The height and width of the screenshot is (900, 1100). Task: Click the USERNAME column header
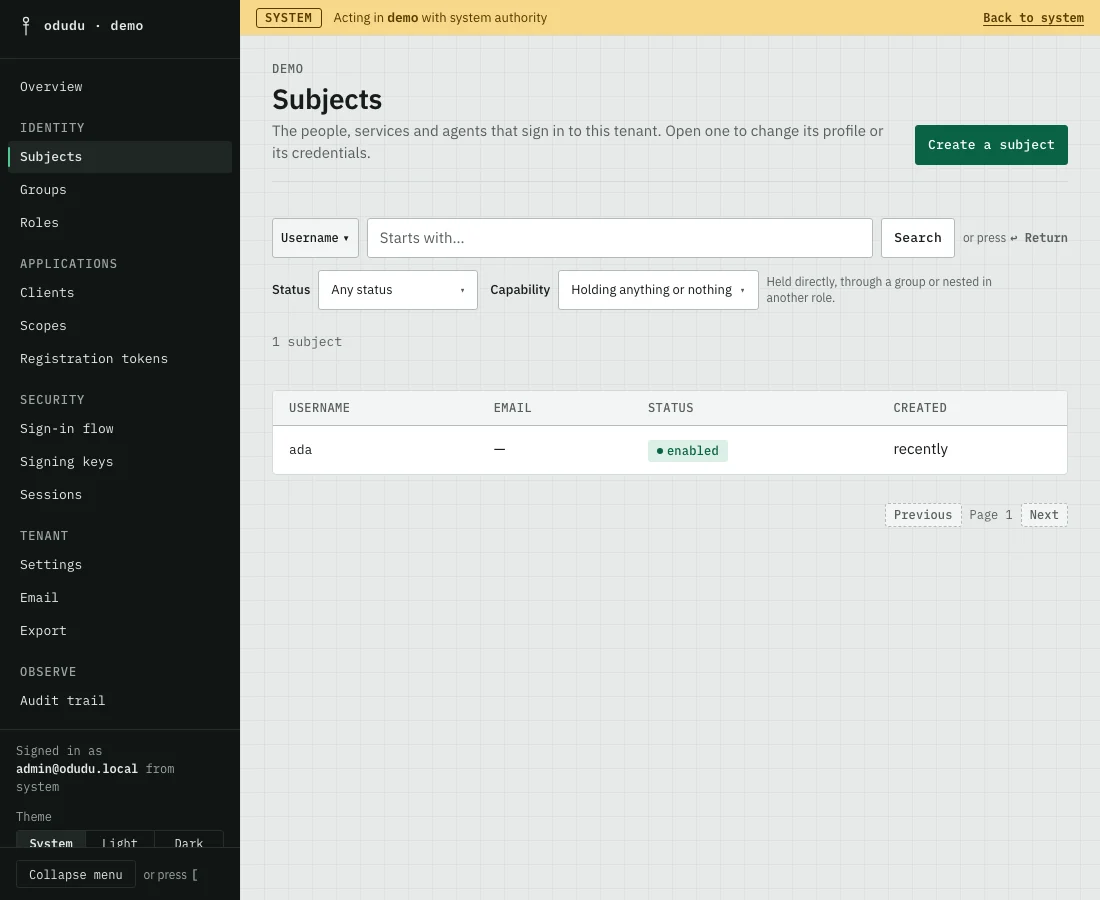319,408
